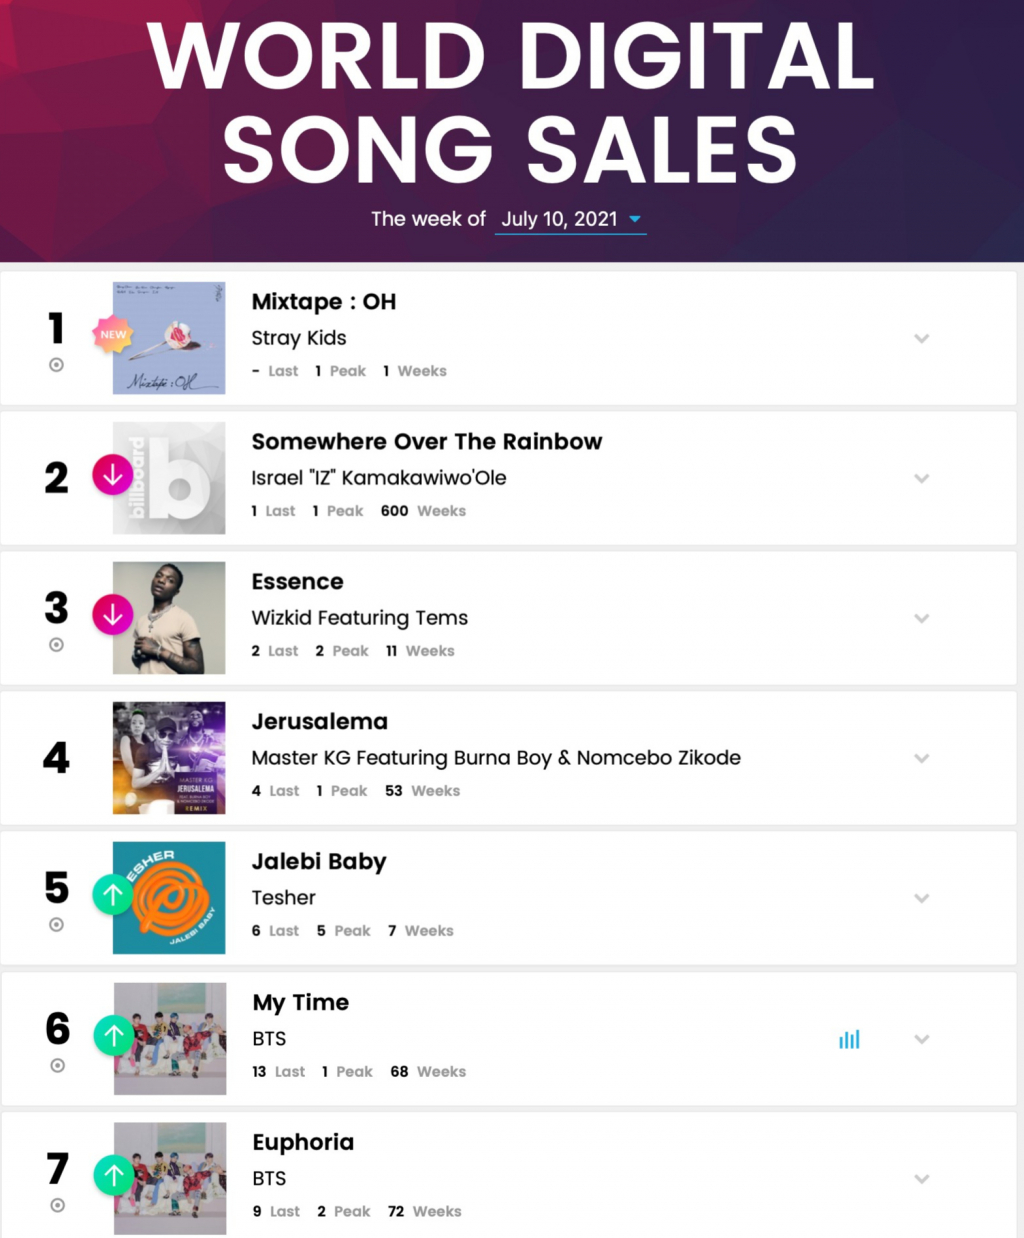Click the green up arrow beside Euphoria

114,1176
